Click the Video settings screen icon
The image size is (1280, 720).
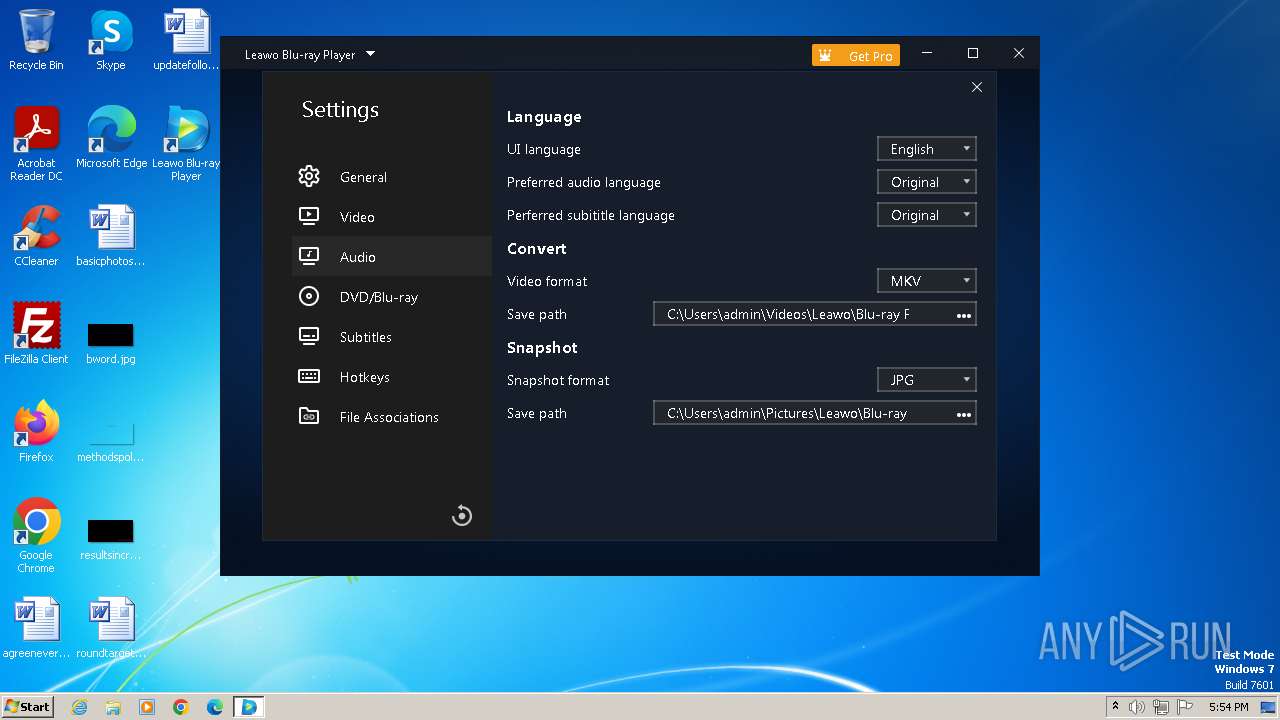pos(309,216)
